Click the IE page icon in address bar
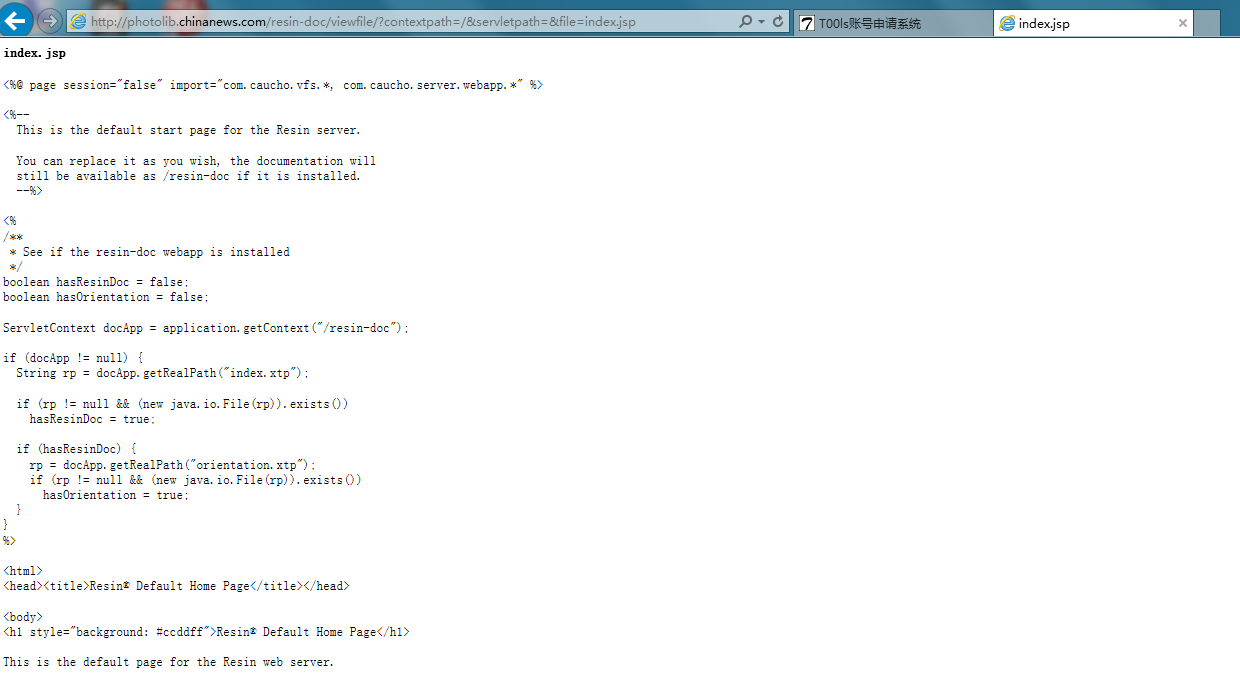Viewport: 1240px width, 687px height. pos(77,21)
